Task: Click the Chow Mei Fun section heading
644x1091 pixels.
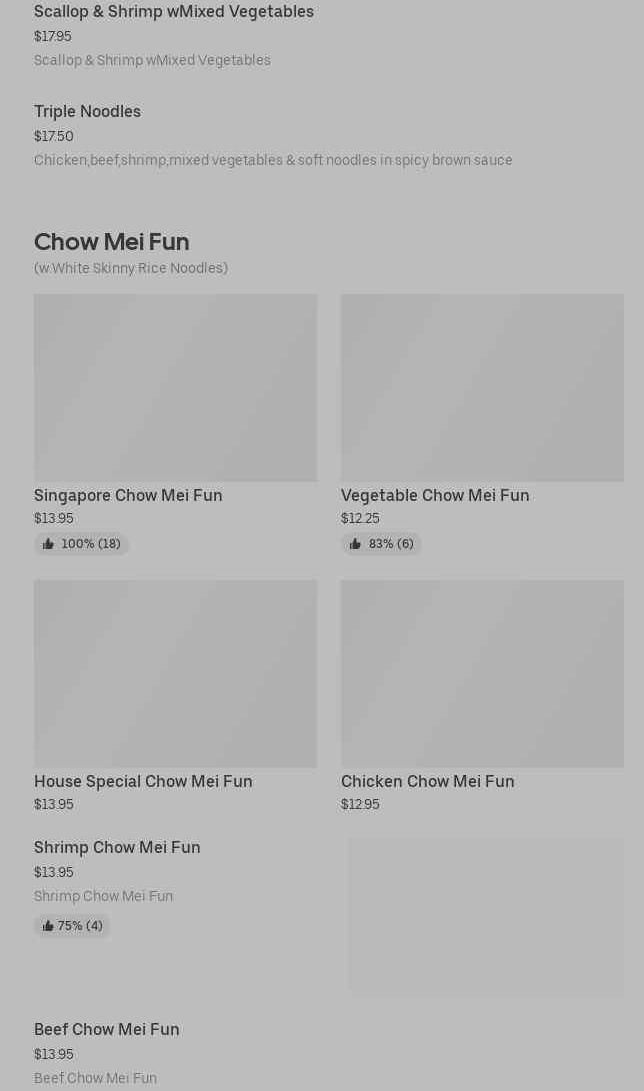Action: coord(111,242)
